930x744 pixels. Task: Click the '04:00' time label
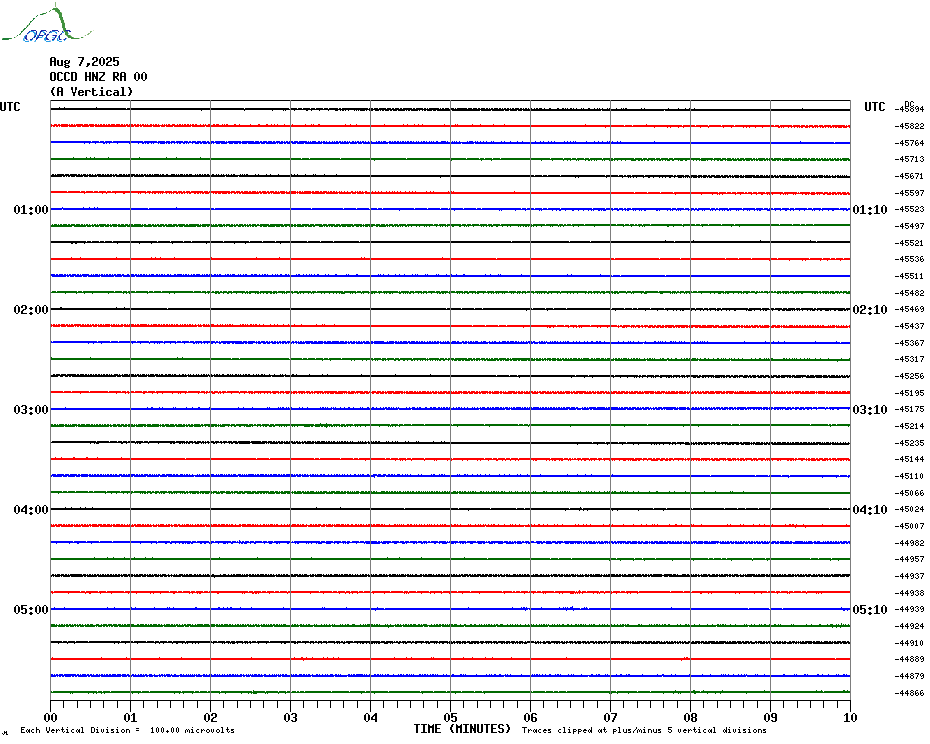tap(31, 510)
